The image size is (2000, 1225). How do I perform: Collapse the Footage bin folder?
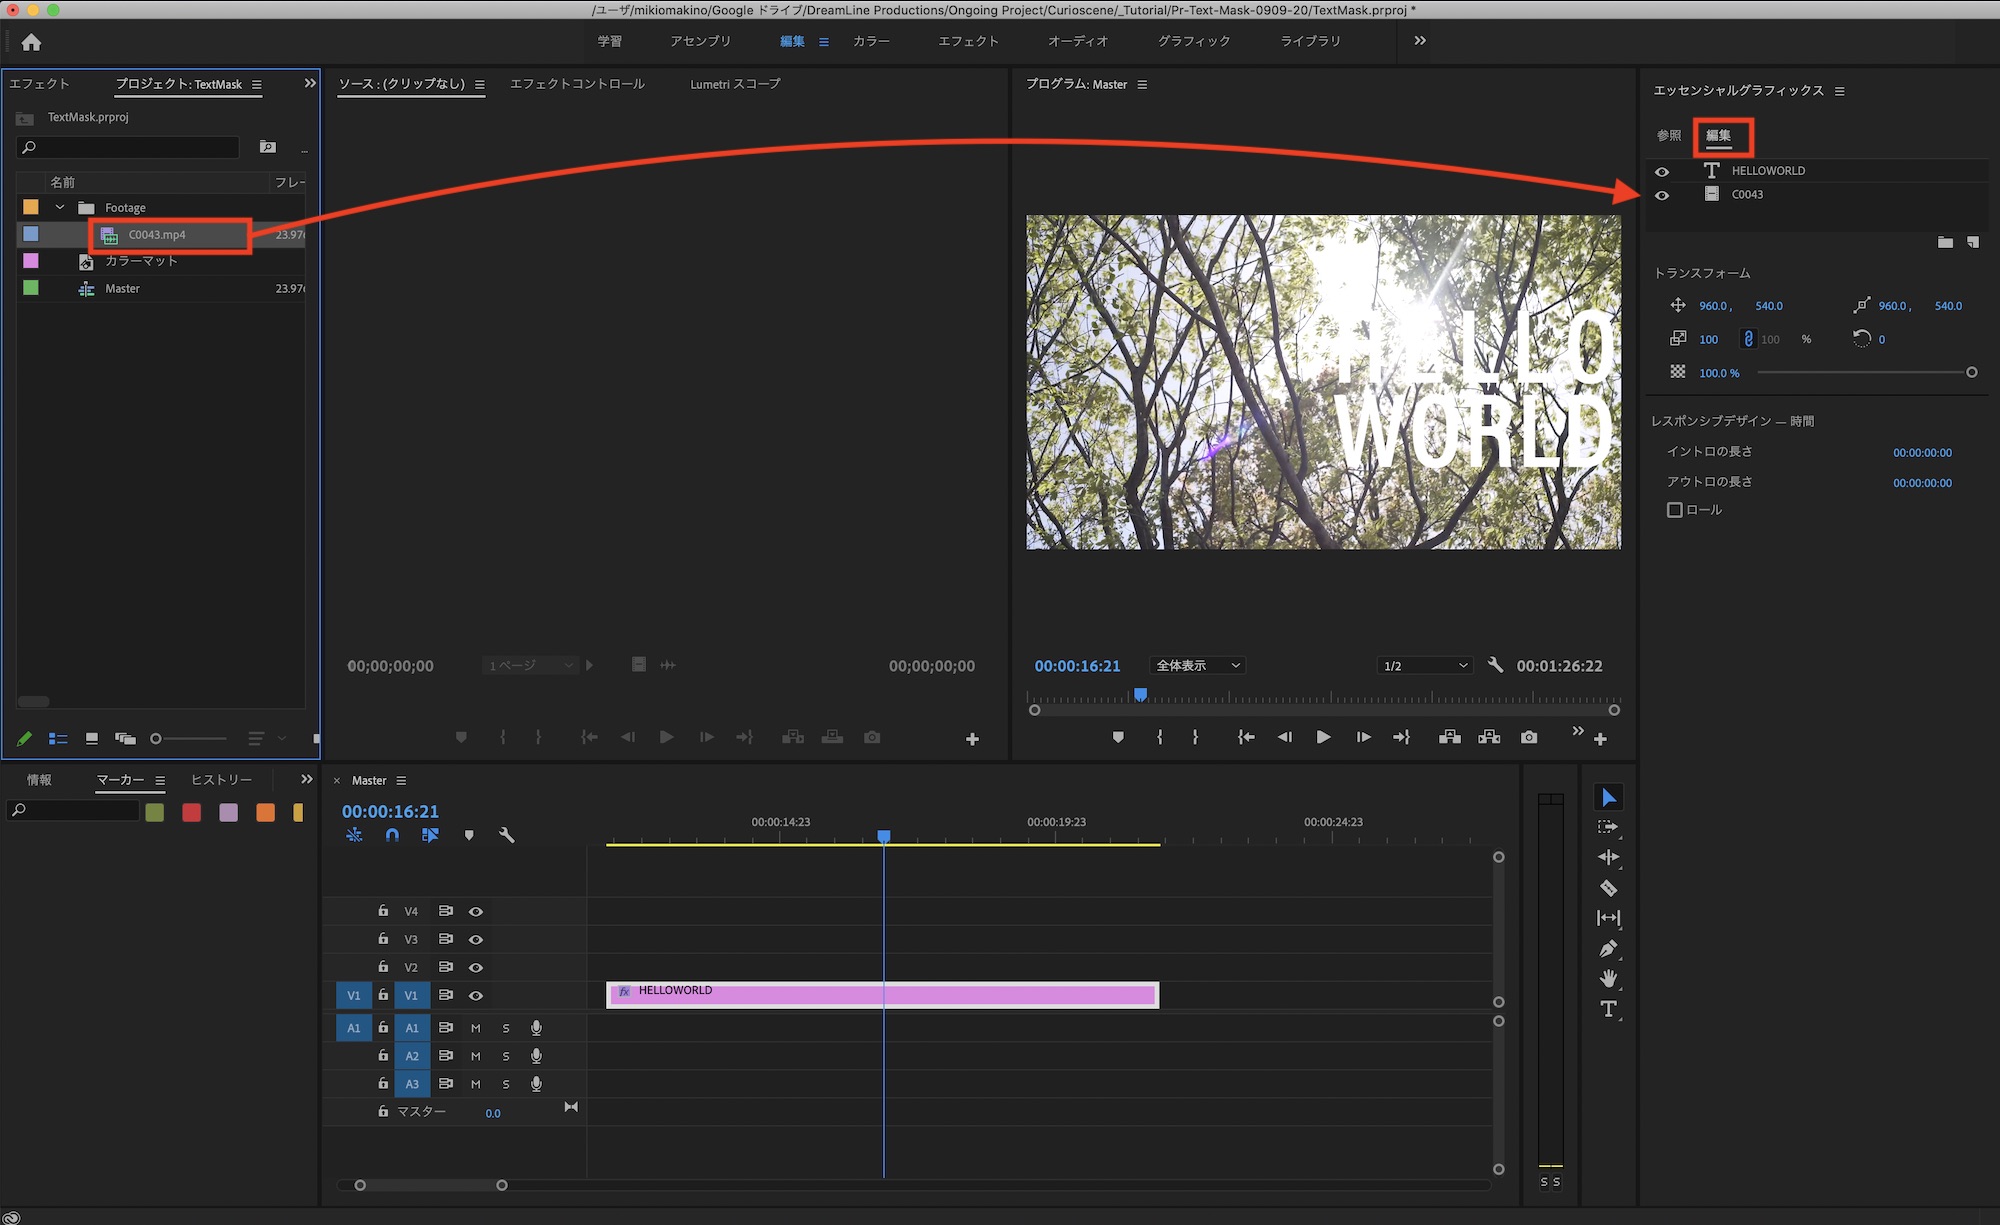pos(60,208)
